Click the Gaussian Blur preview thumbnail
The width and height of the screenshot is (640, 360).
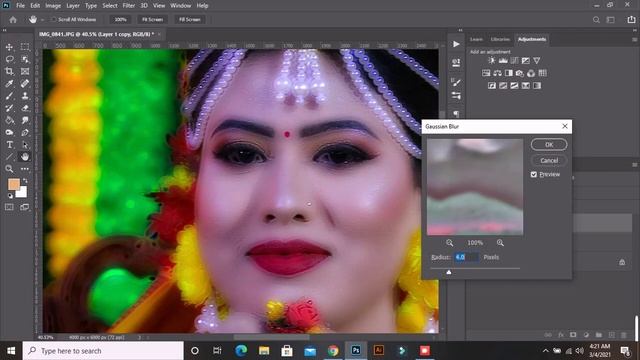tap(475, 187)
